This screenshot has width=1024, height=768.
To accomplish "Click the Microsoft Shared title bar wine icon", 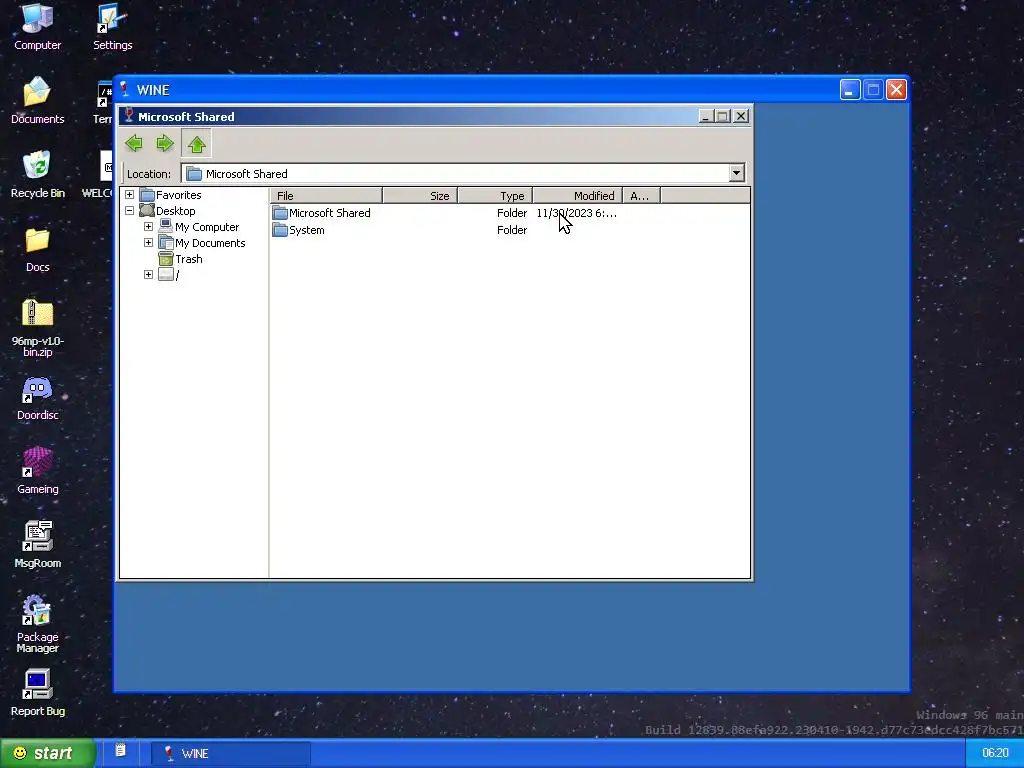I will [x=129, y=116].
